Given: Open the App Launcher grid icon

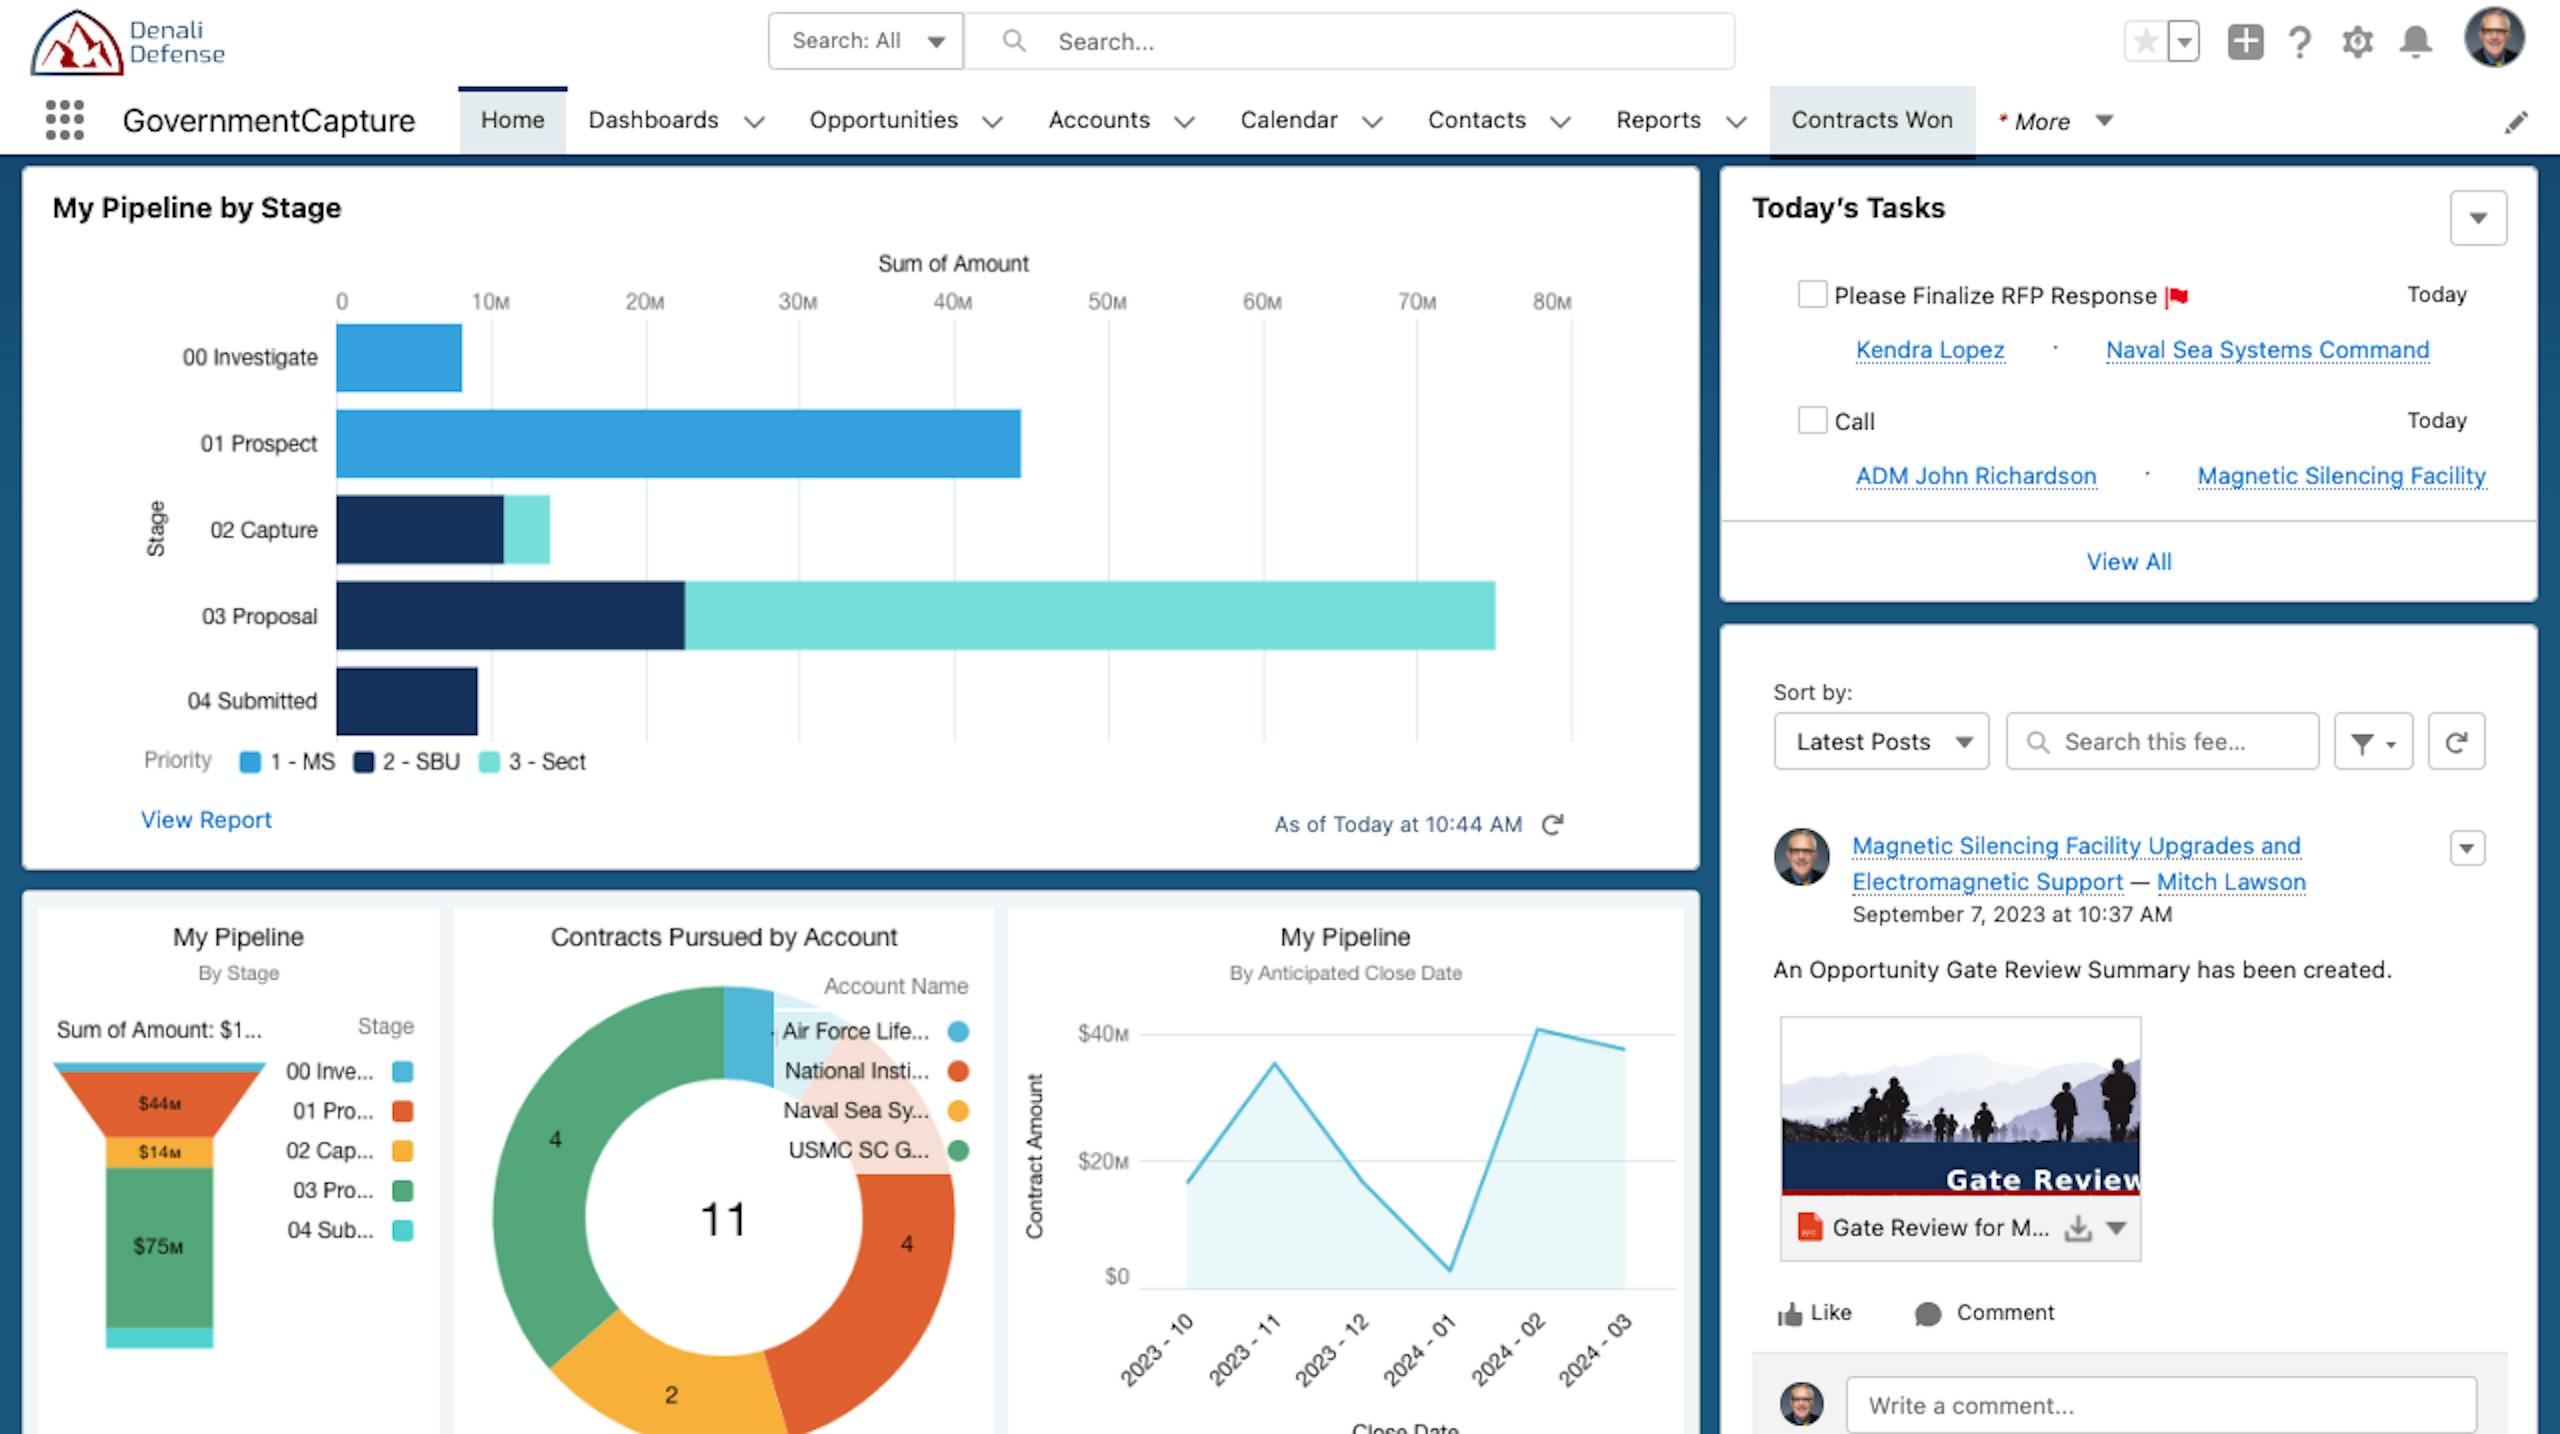Looking at the screenshot, I should coord(65,120).
